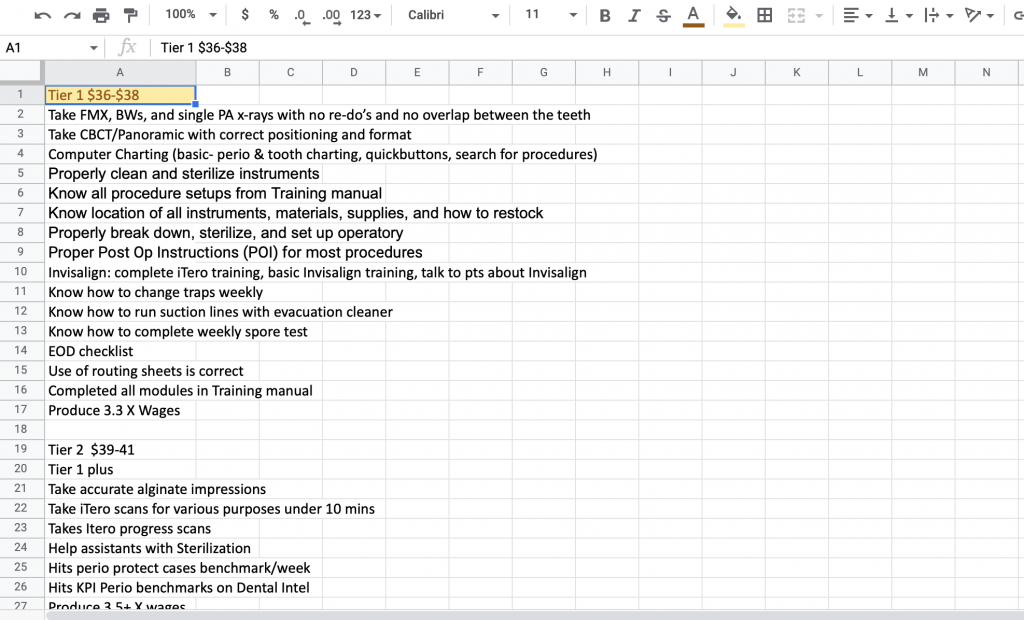Select the Paint format tool

point(131,15)
